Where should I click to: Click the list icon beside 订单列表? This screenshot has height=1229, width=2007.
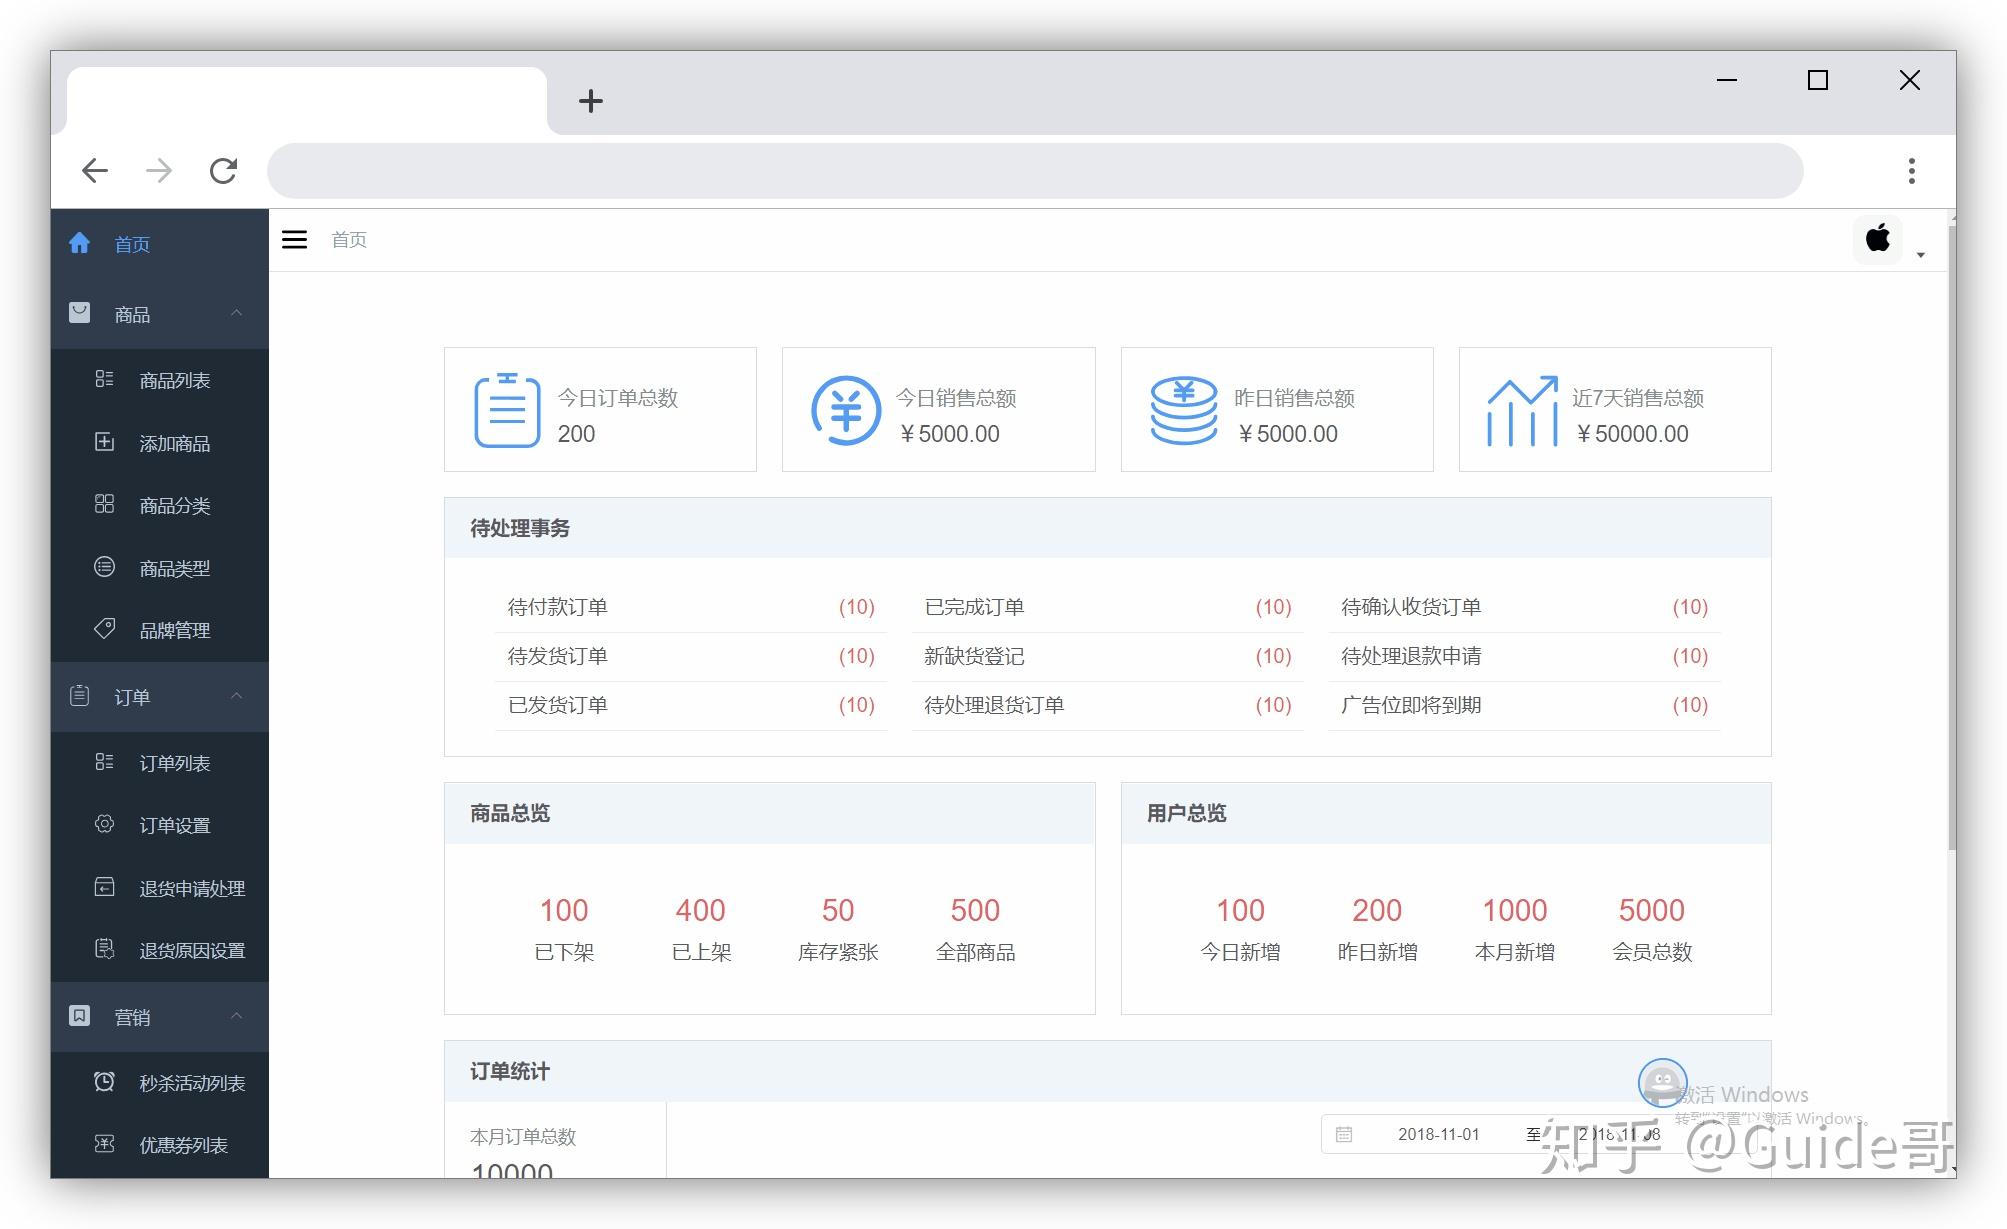coord(105,761)
